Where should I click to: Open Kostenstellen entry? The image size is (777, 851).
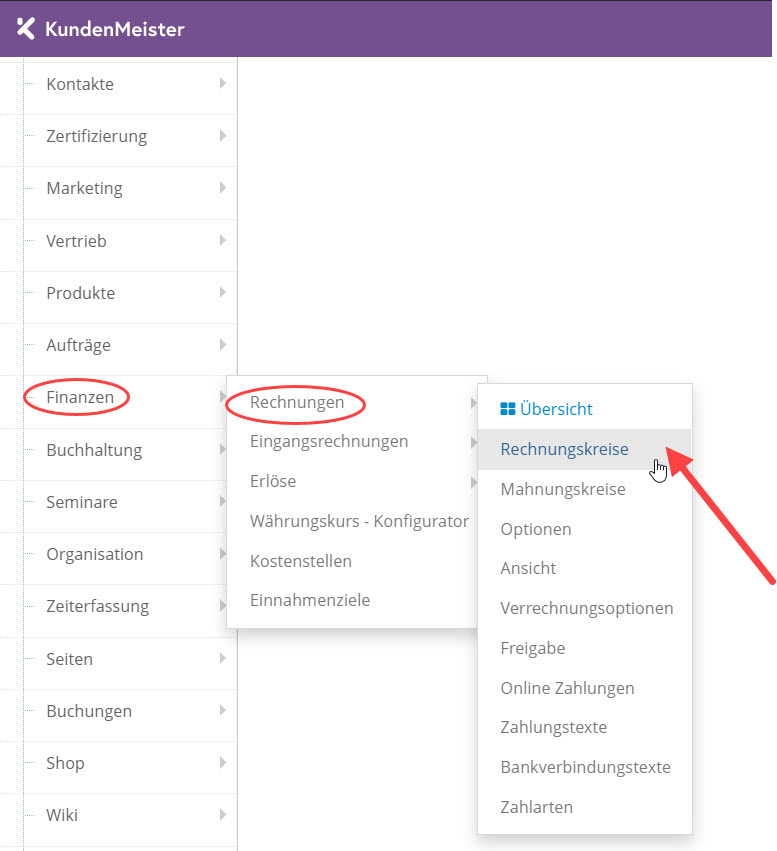301,561
